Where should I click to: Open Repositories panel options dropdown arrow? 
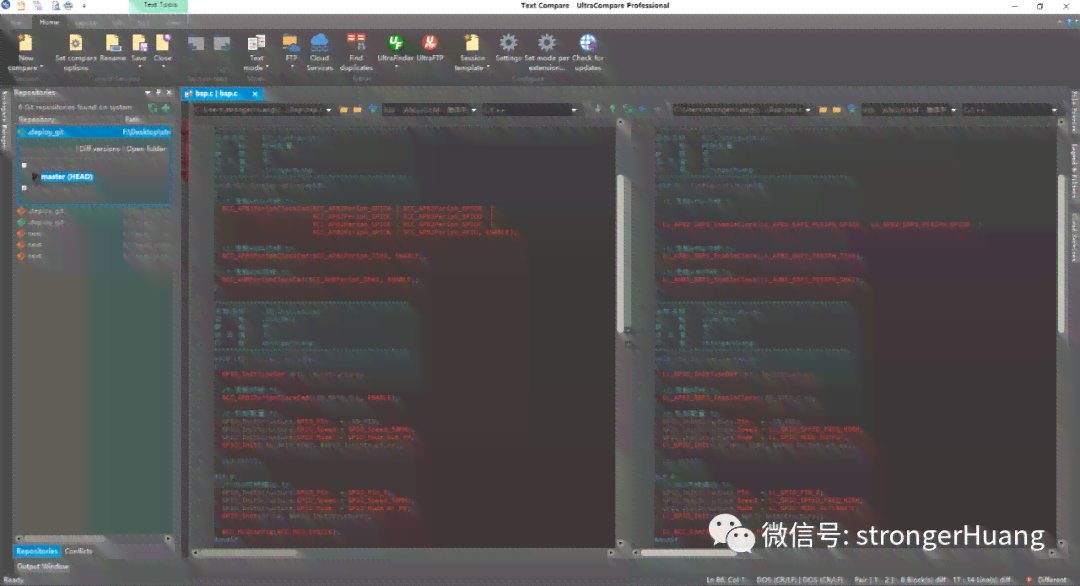pyautogui.click(x=147, y=92)
